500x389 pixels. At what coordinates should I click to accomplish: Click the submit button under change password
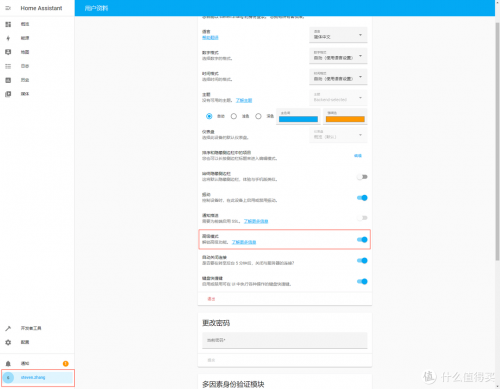tap(211, 360)
